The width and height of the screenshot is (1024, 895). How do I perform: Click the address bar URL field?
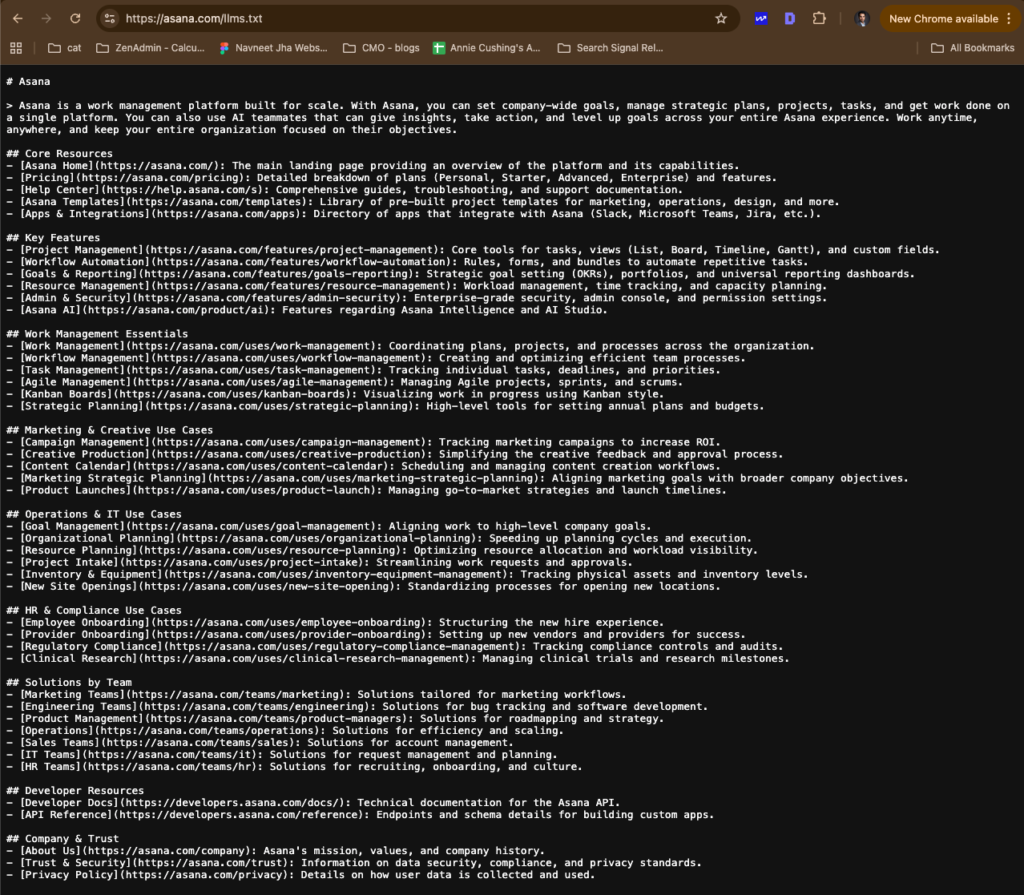click(x=400, y=18)
